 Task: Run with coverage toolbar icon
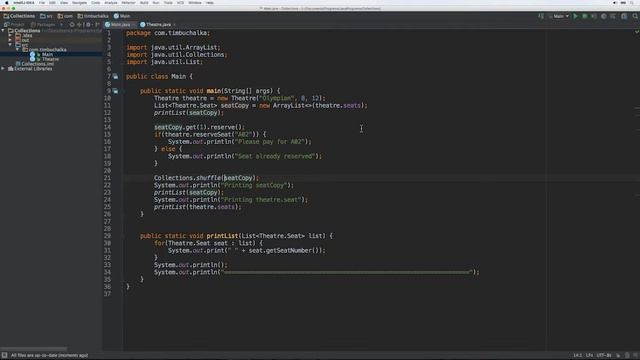(x=594, y=16)
